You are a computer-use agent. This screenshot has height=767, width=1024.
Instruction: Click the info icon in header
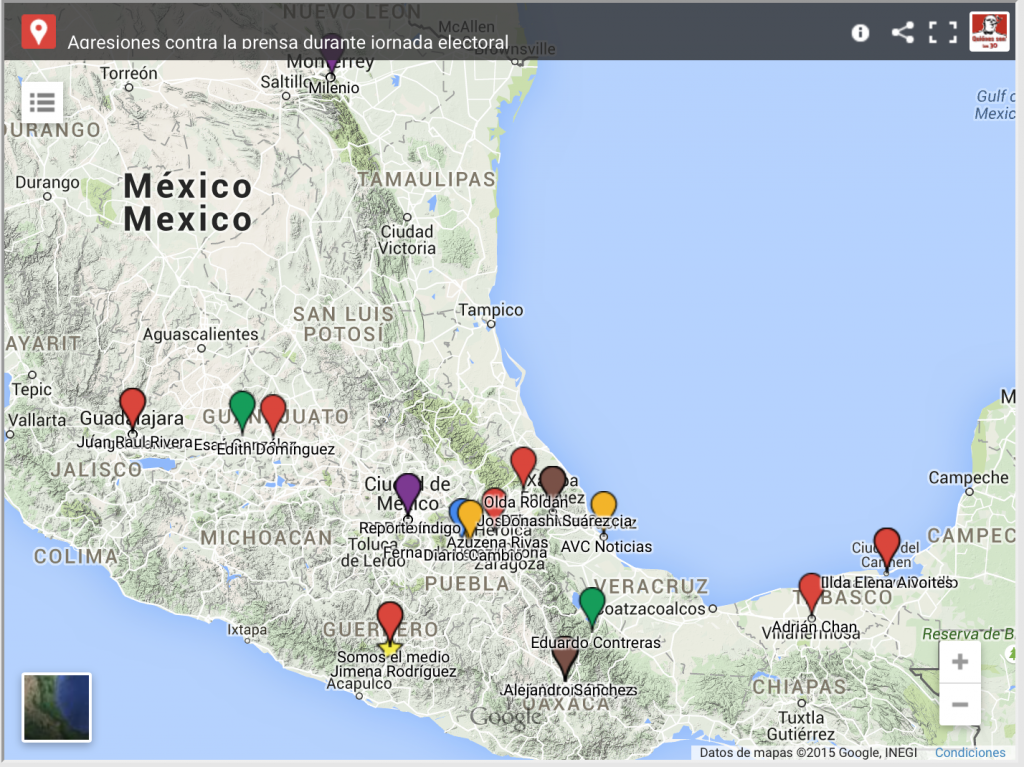860,33
